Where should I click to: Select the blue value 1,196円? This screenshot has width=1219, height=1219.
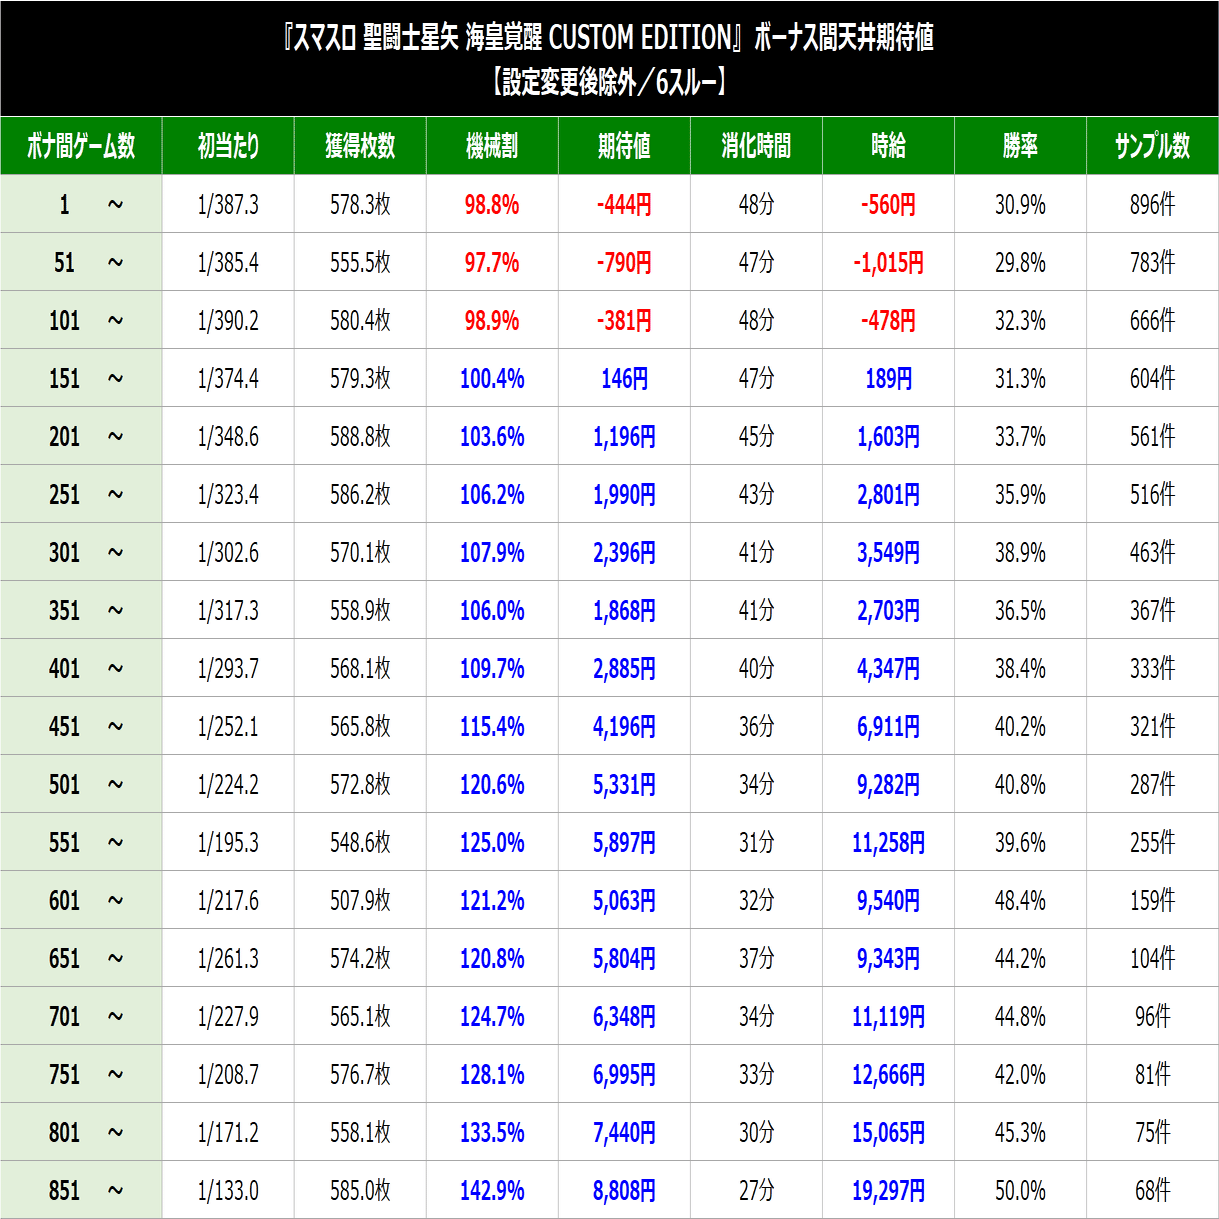pos(624,437)
